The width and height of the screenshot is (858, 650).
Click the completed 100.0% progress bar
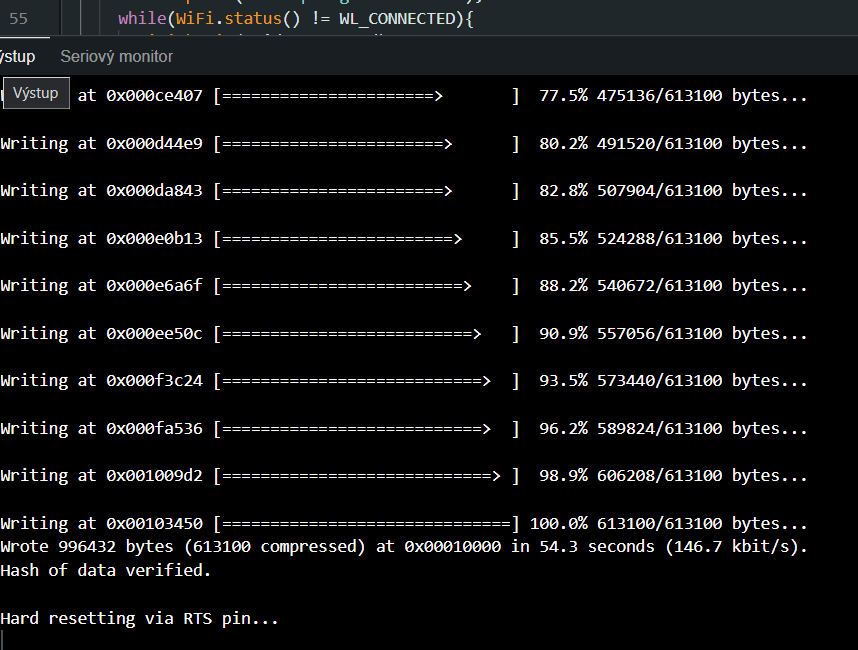tap(366, 523)
